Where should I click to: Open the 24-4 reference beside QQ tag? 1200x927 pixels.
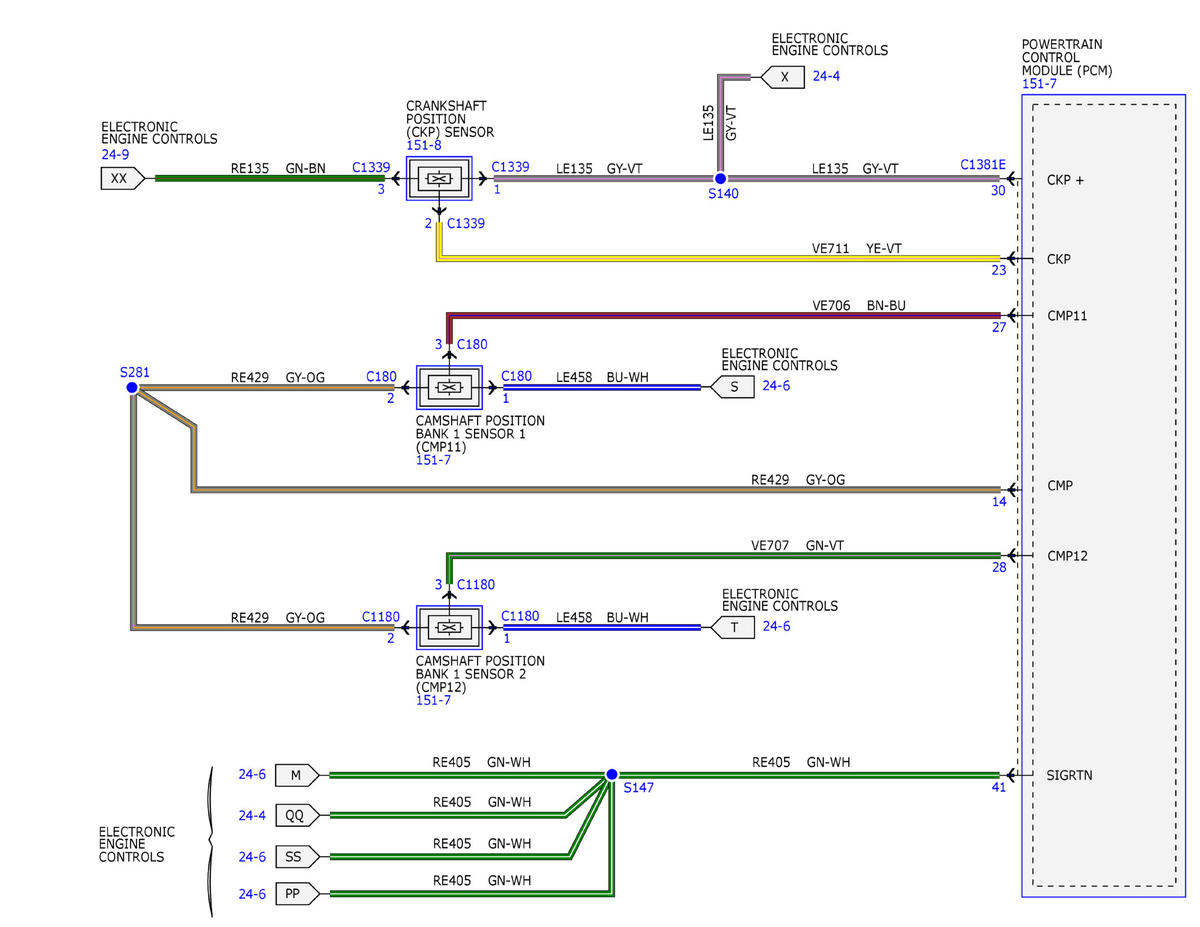click(253, 815)
